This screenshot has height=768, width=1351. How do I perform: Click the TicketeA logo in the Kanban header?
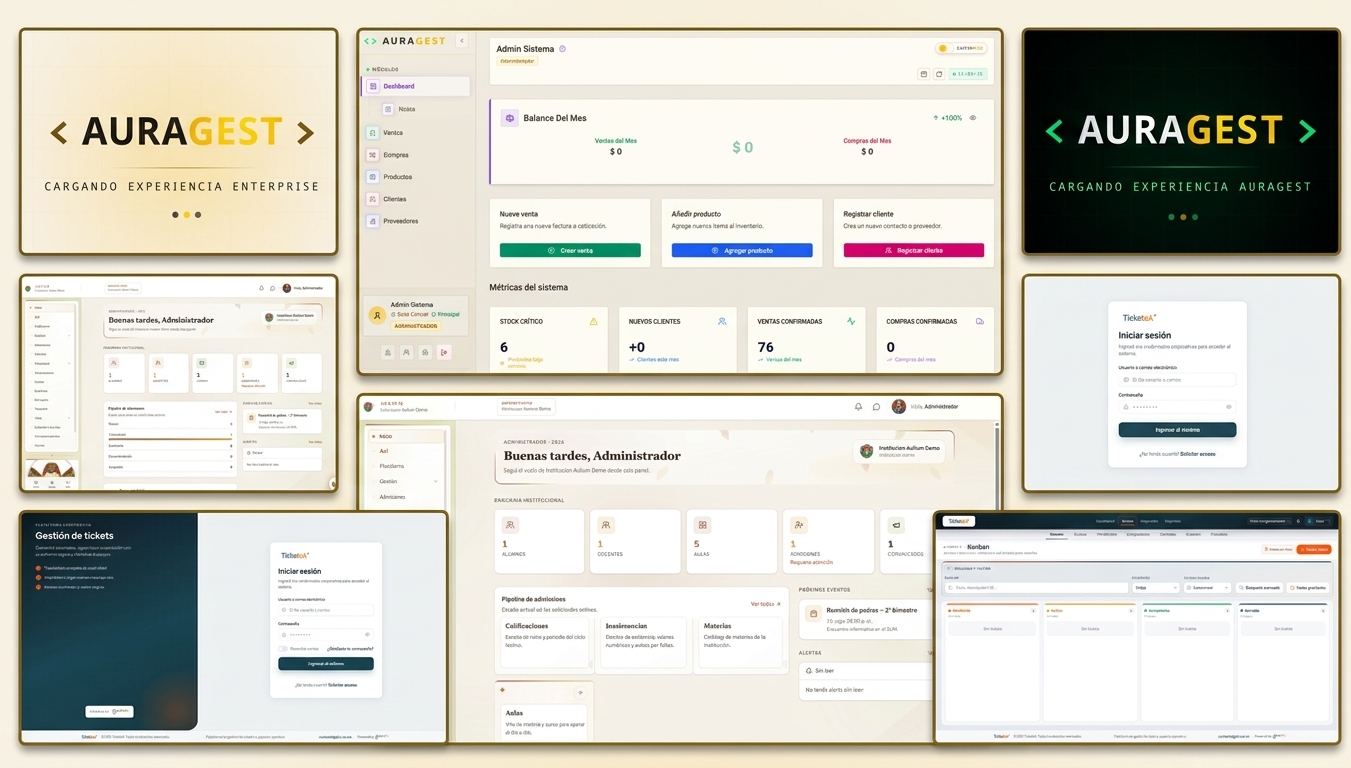(959, 521)
